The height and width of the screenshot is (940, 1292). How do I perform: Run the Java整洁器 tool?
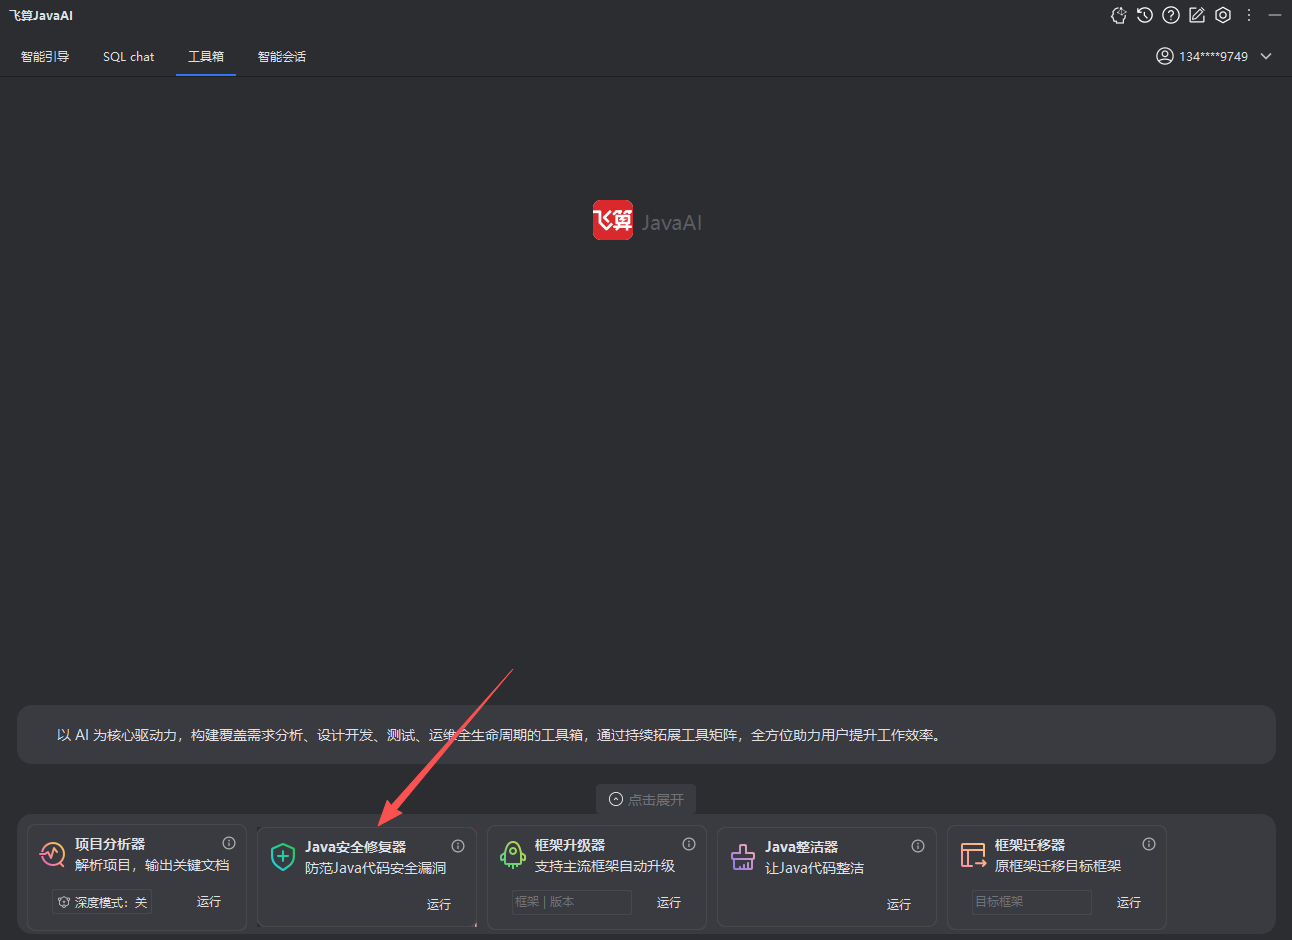899,904
